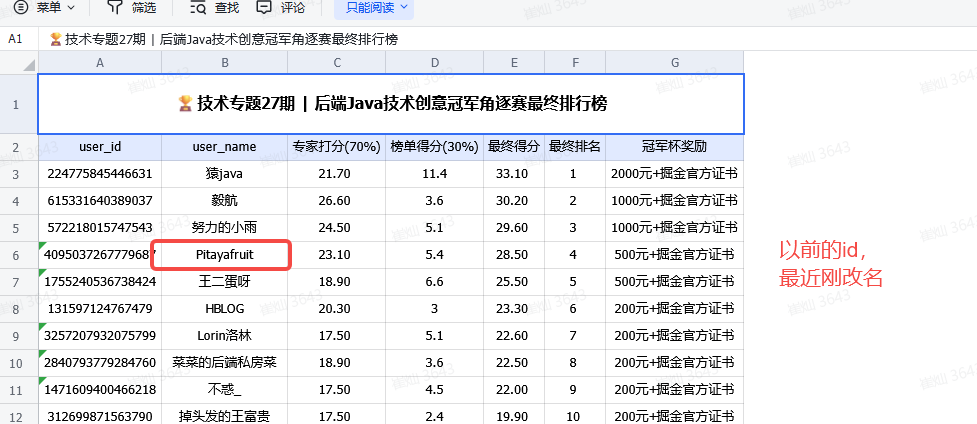
Task: Click list score 6.6
Action: 434,282
